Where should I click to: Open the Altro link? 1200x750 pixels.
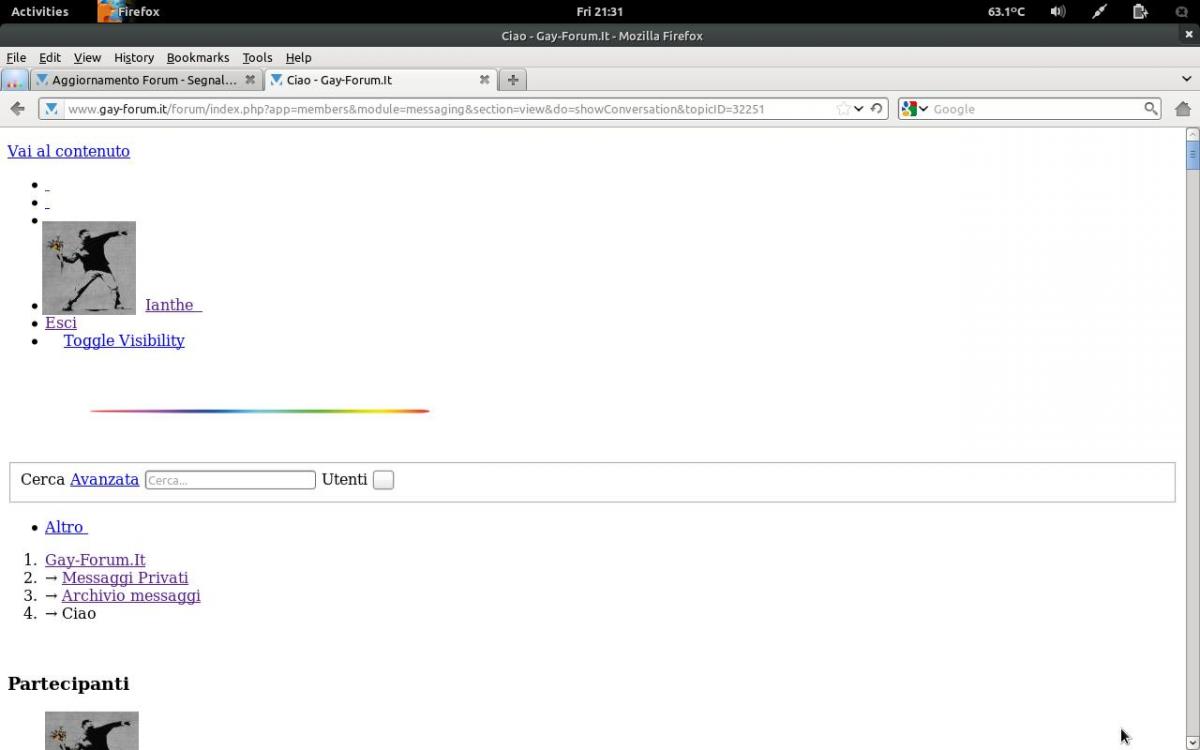66,527
